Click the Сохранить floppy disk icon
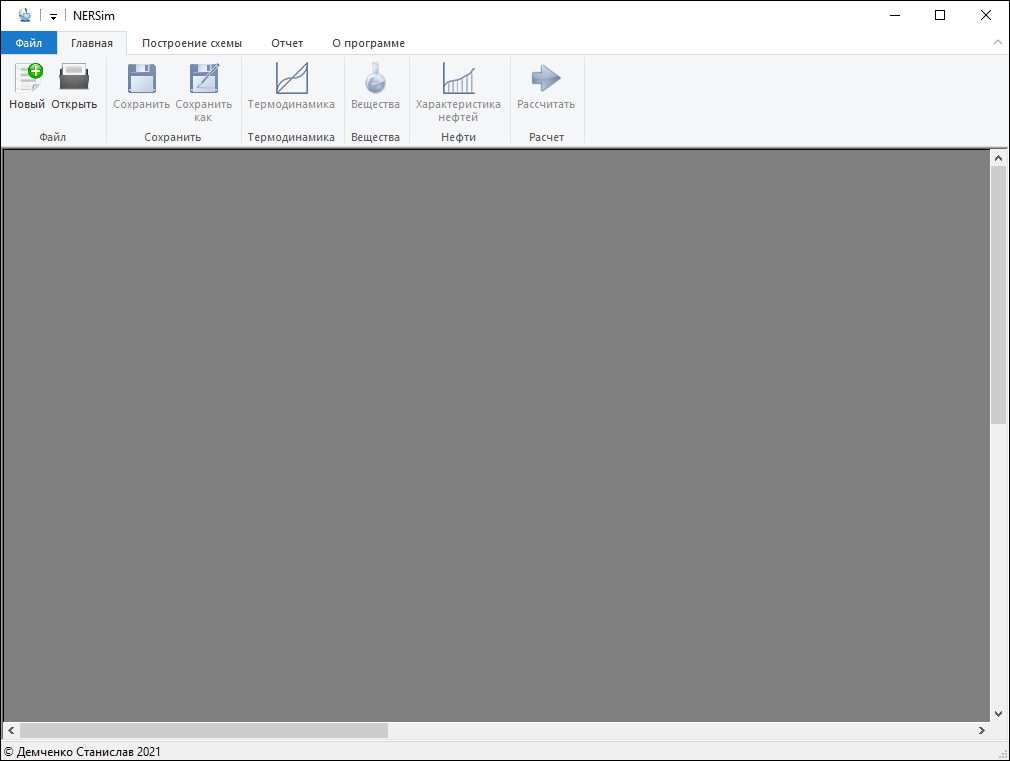Viewport: 1010px width, 761px height. click(x=142, y=78)
